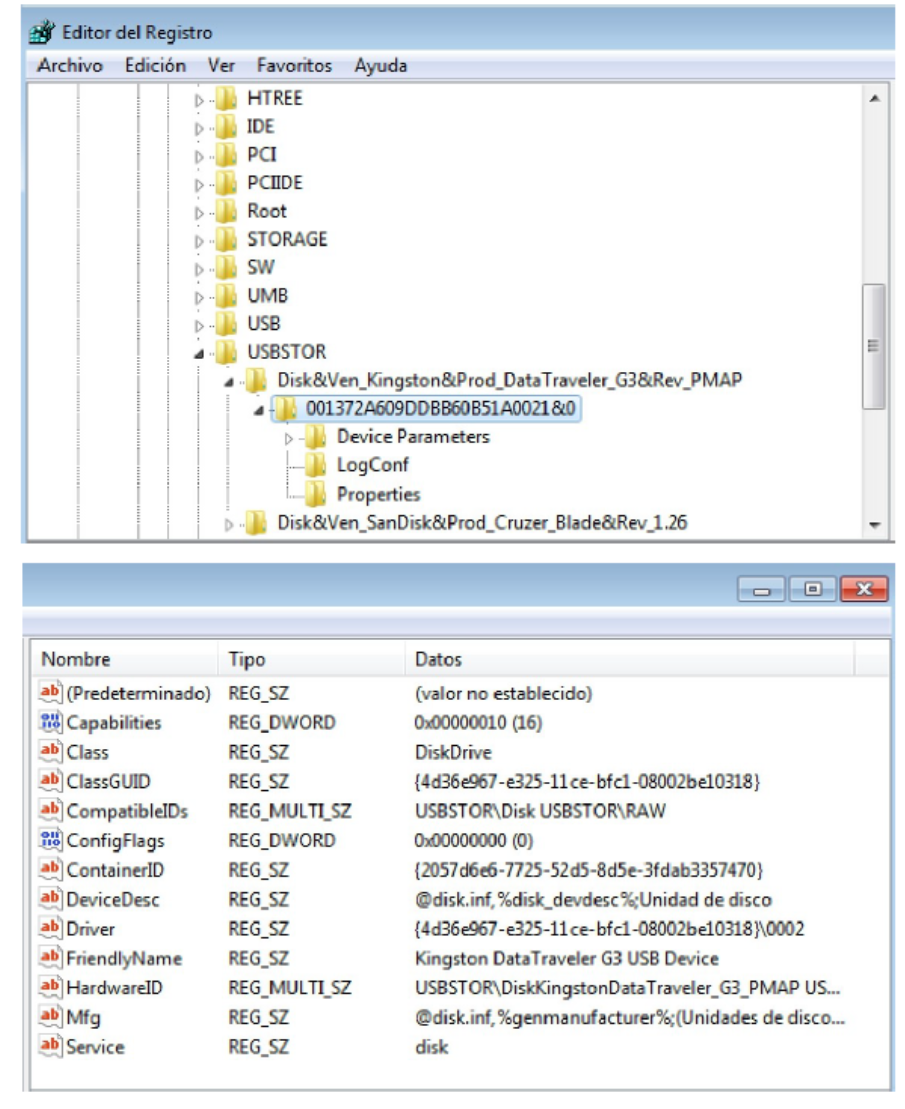Screen dimensions: 905x1109
Task: Click the PCIIDE folder icon
Action: click(226, 183)
